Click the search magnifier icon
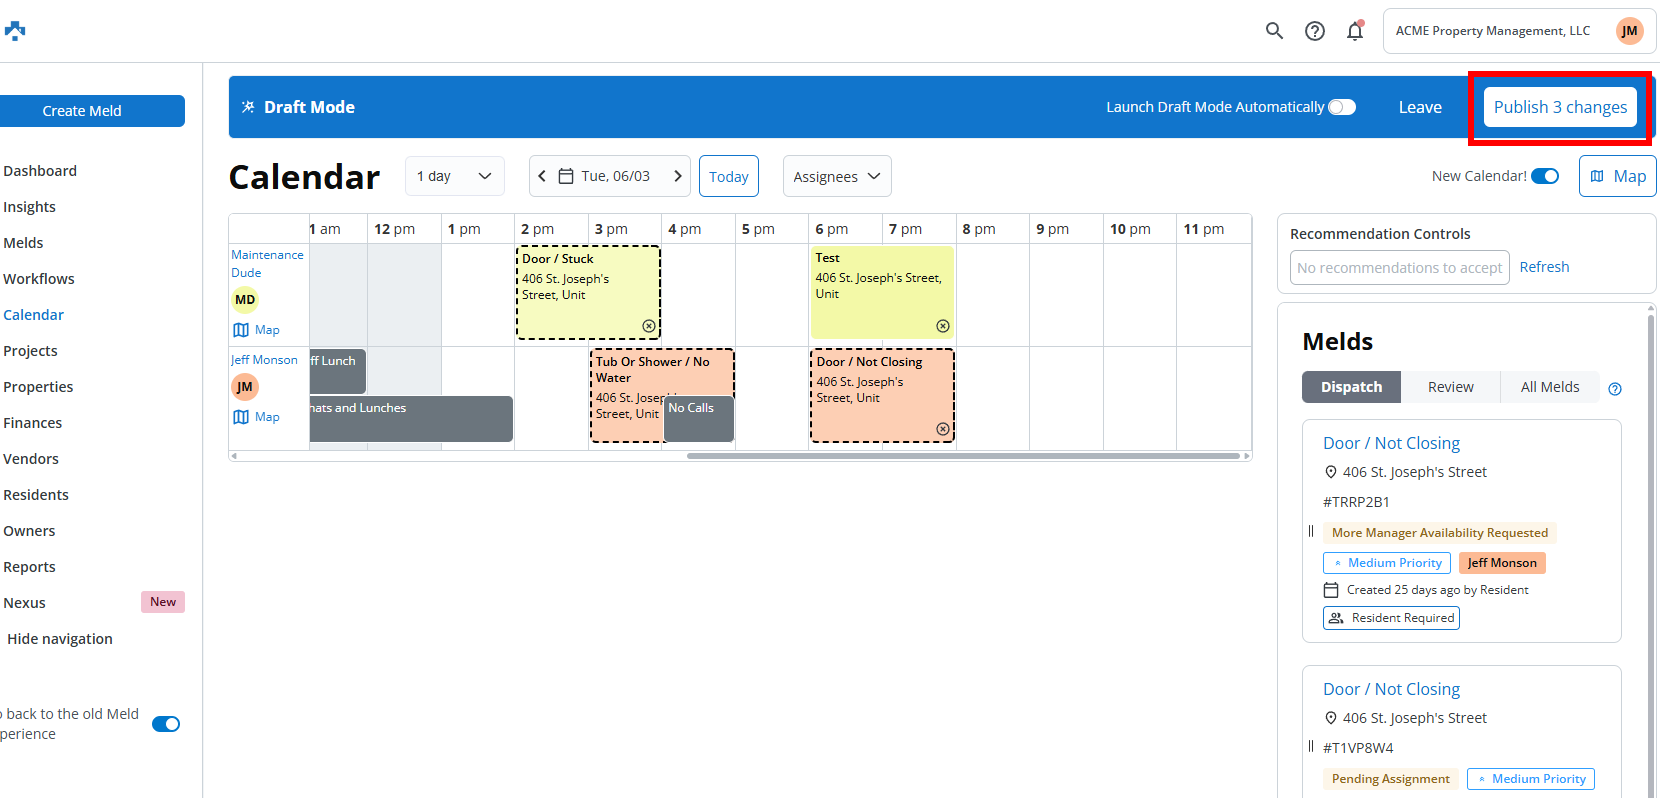The image size is (1660, 798). [1274, 31]
